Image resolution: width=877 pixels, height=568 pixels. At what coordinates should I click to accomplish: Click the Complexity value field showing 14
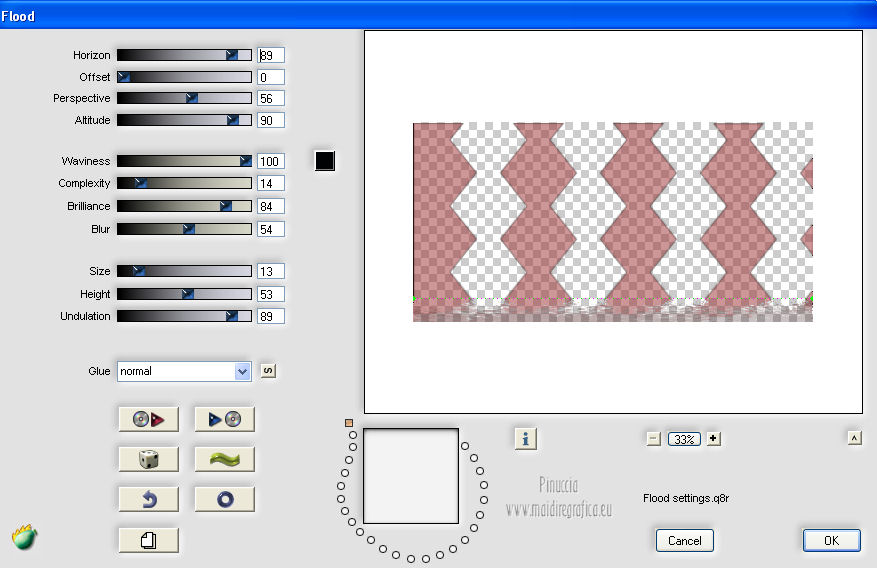tap(271, 183)
